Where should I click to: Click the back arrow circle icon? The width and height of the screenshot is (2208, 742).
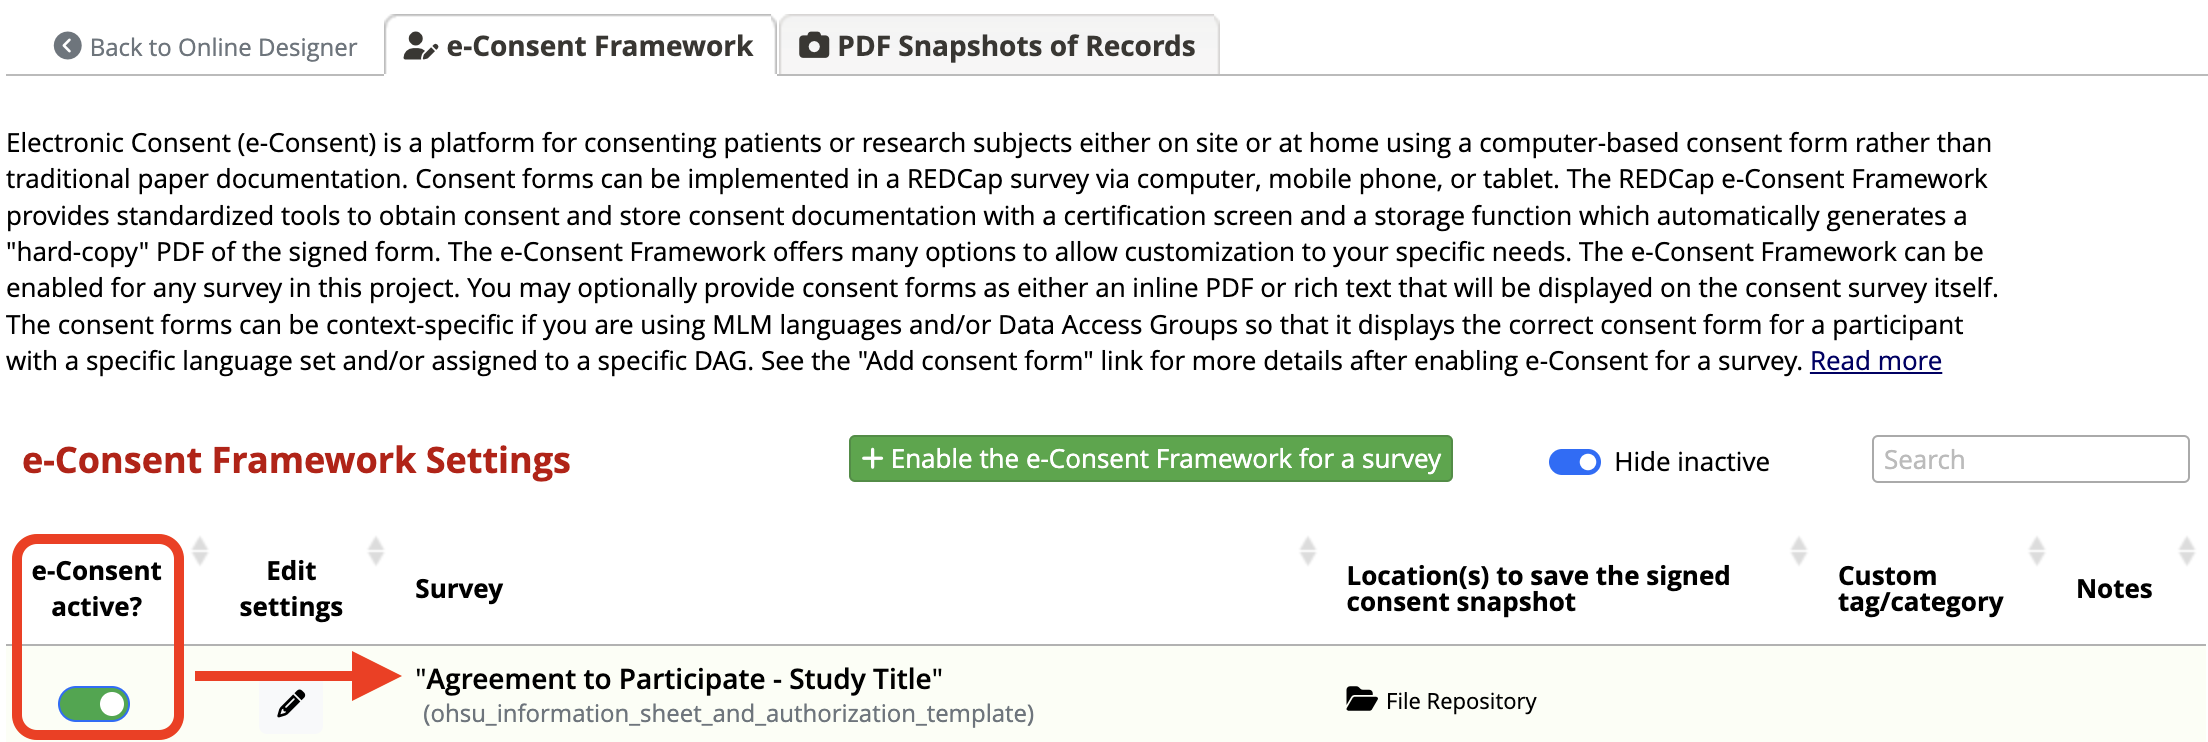pos(67,46)
